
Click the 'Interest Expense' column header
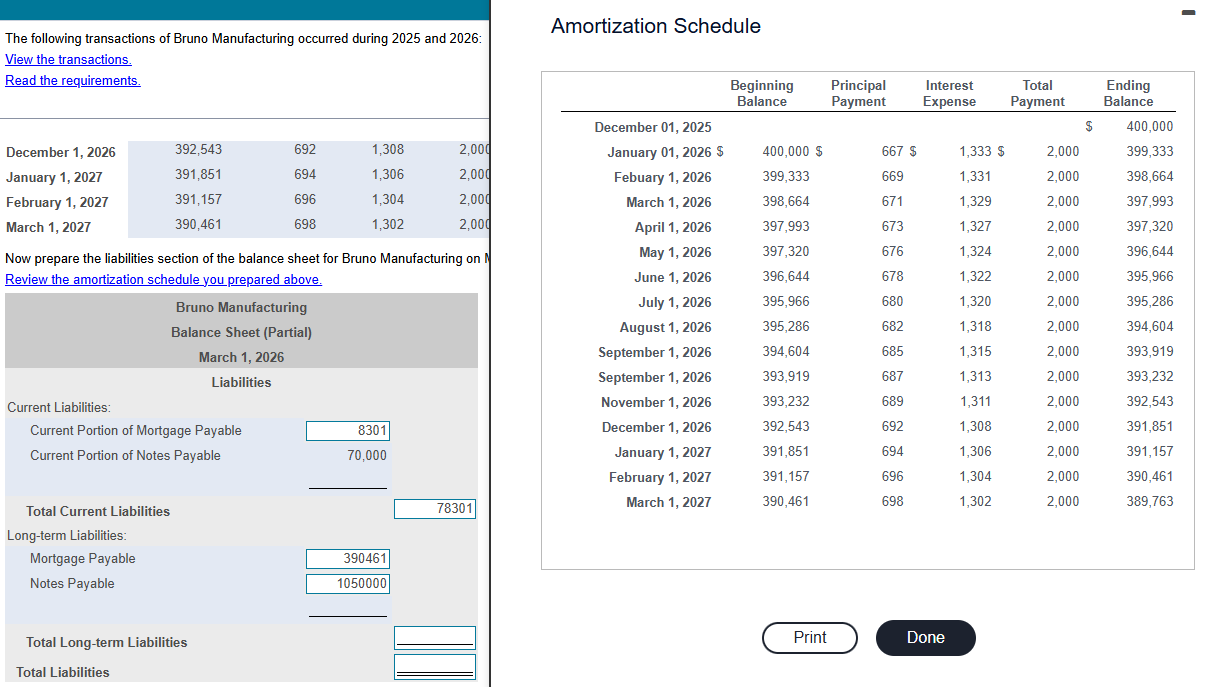(949, 93)
